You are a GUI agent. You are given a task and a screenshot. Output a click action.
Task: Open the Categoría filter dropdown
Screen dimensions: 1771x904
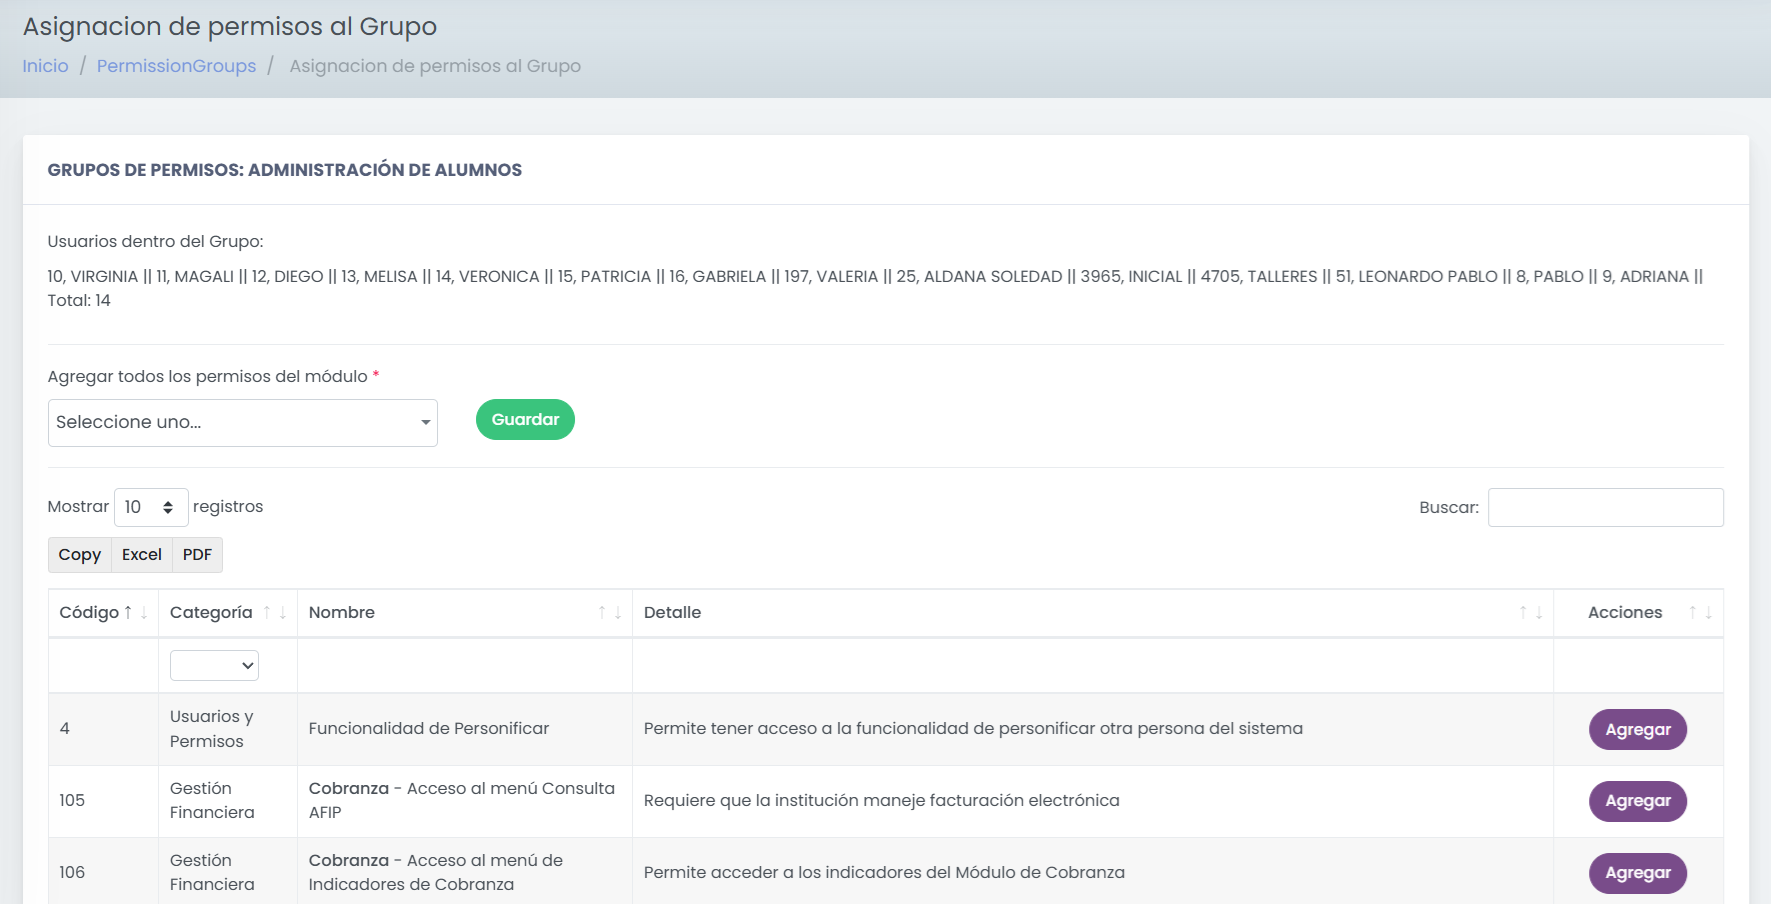click(x=214, y=665)
